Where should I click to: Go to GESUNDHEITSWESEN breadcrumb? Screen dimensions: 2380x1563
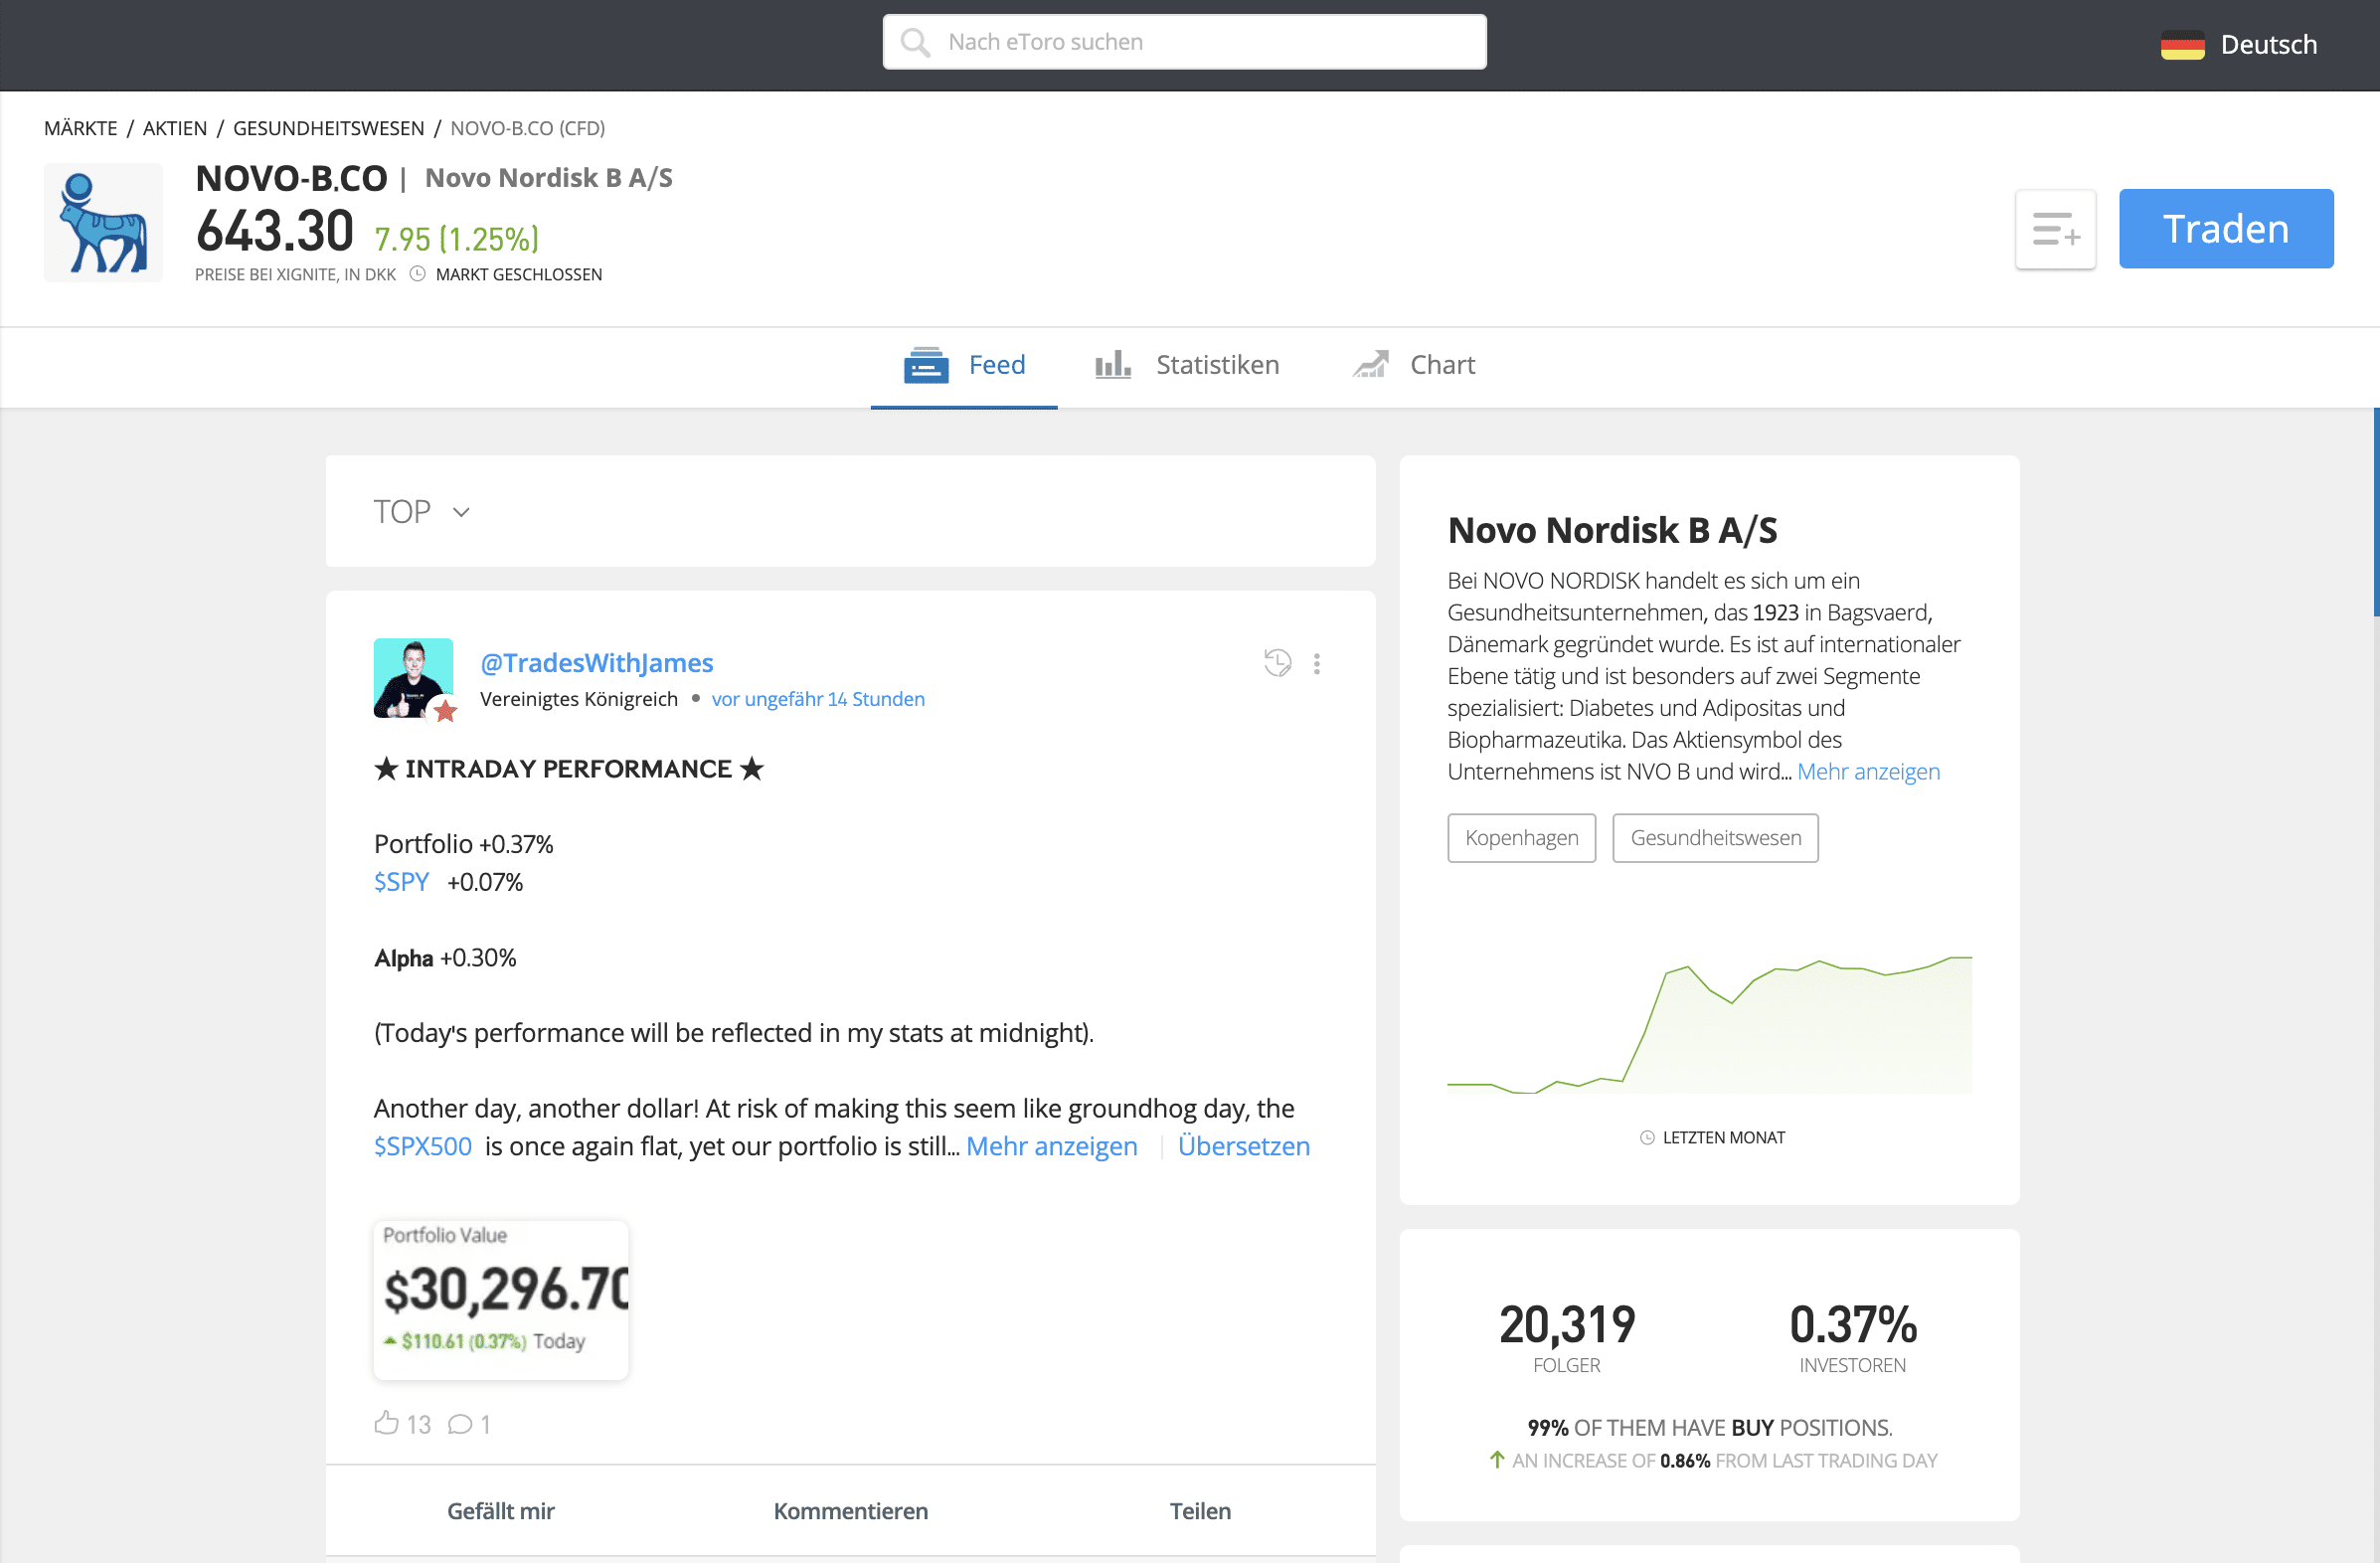[x=329, y=128]
